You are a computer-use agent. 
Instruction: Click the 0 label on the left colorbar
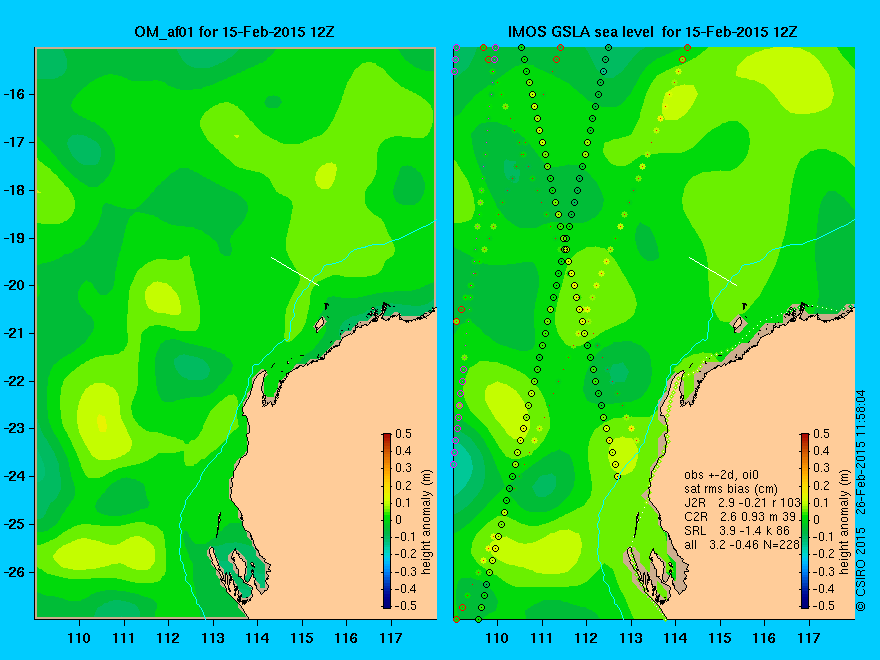coord(399,520)
